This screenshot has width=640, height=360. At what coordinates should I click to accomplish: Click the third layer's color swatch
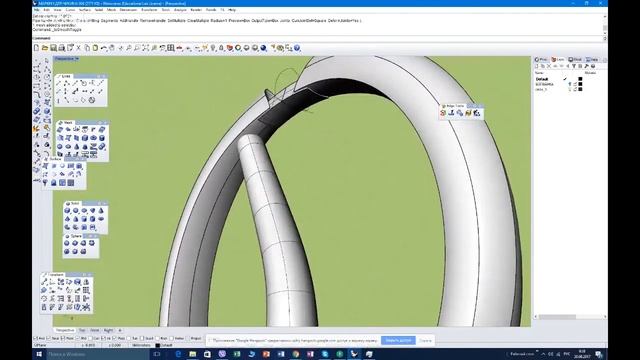(580, 89)
